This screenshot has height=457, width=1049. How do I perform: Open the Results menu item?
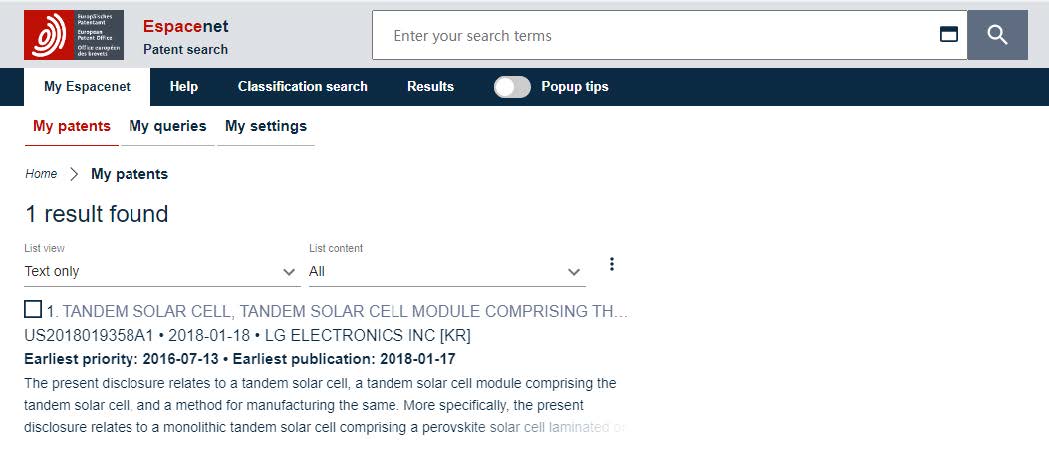coord(430,87)
